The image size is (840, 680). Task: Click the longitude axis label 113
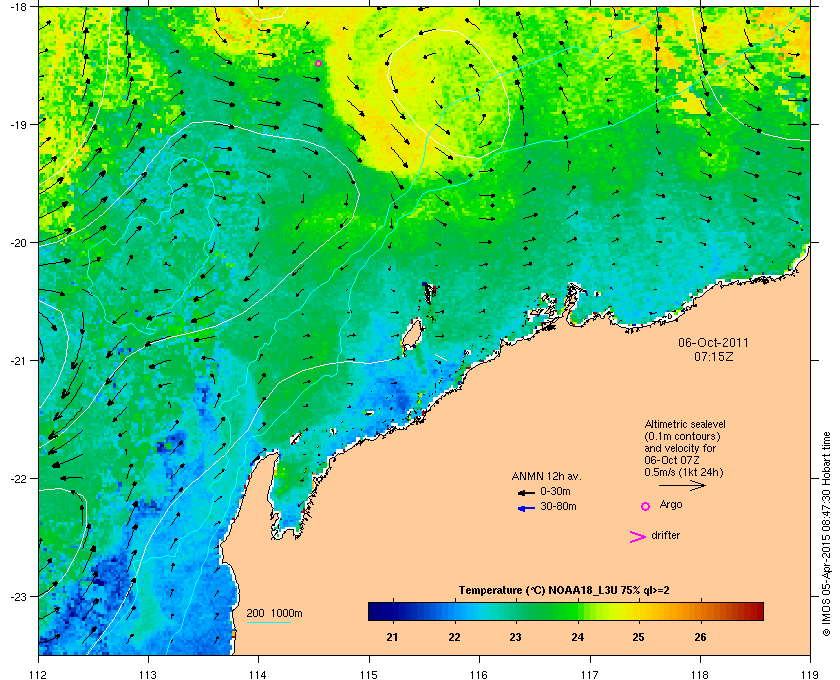(x=148, y=674)
